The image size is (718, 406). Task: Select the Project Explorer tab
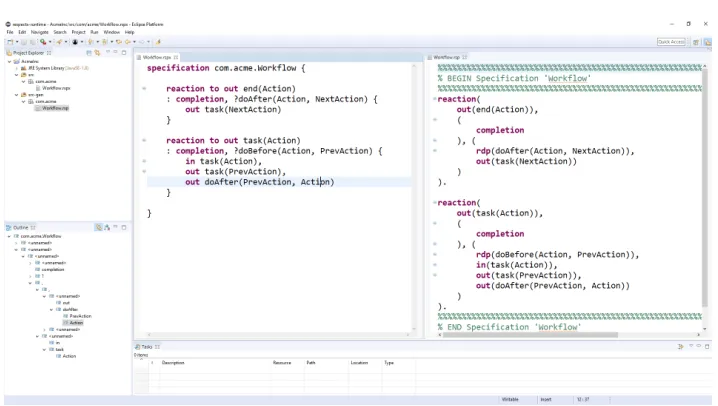tap(28, 53)
